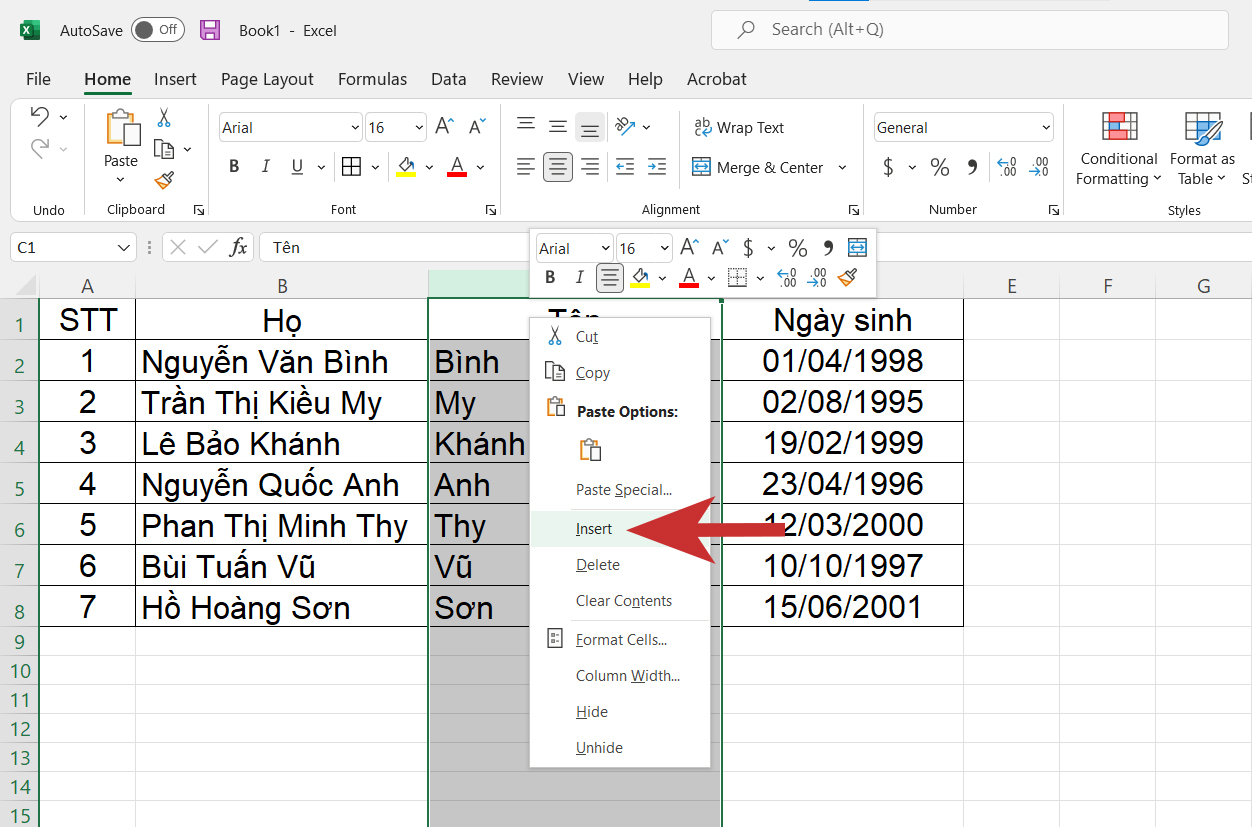Viewport: 1252px width, 827px height.
Task: Toggle Wrap Text
Action: tap(739, 128)
